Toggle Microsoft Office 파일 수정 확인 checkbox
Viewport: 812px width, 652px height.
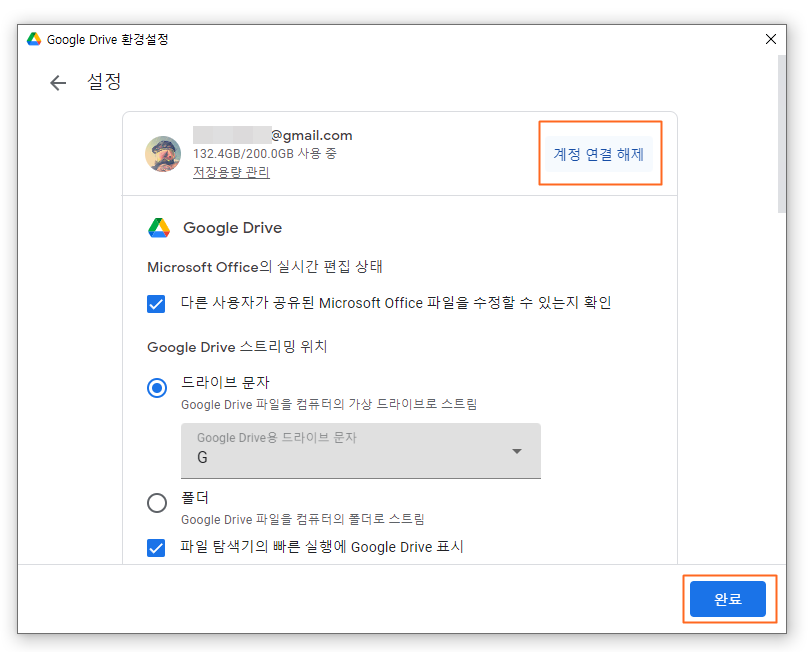pos(156,303)
